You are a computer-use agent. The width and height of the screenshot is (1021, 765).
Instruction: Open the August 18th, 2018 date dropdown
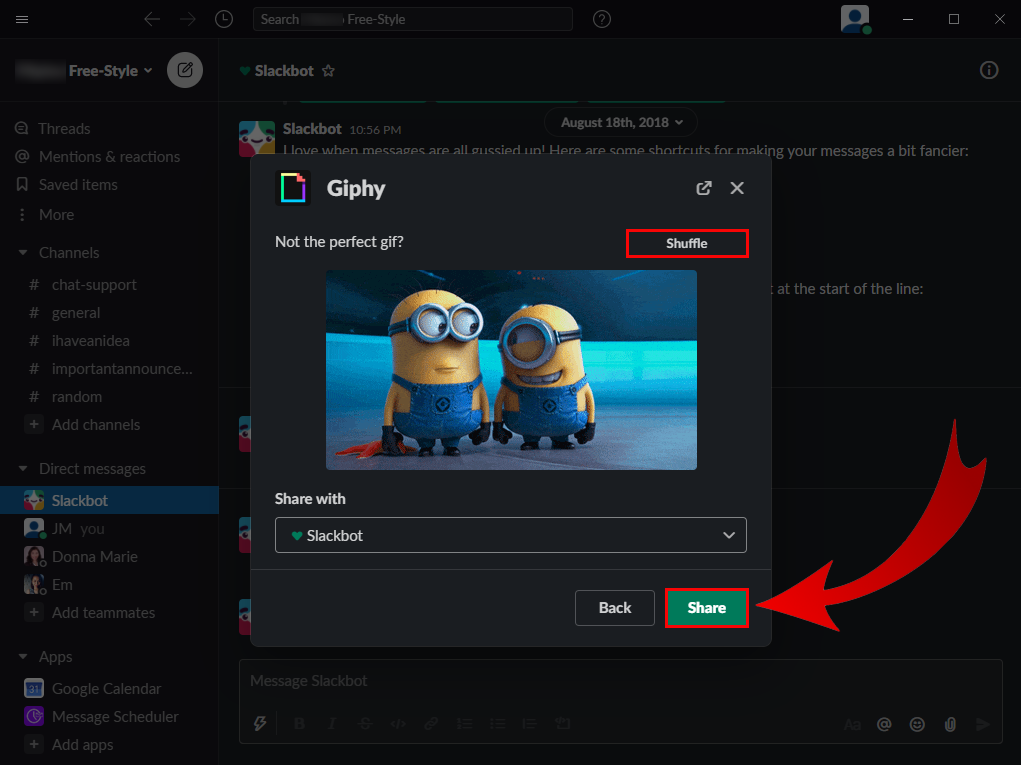[621, 122]
